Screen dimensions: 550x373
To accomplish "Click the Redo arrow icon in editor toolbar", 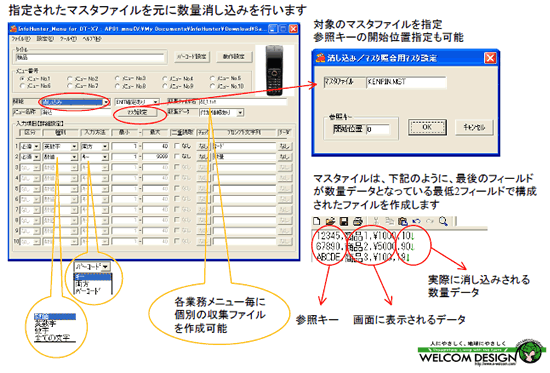I will pos(430,221).
